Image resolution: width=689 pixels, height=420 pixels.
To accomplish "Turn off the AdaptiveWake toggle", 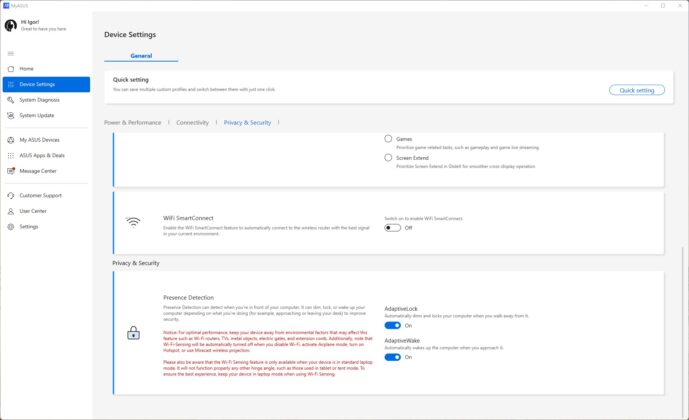I will [392, 357].
